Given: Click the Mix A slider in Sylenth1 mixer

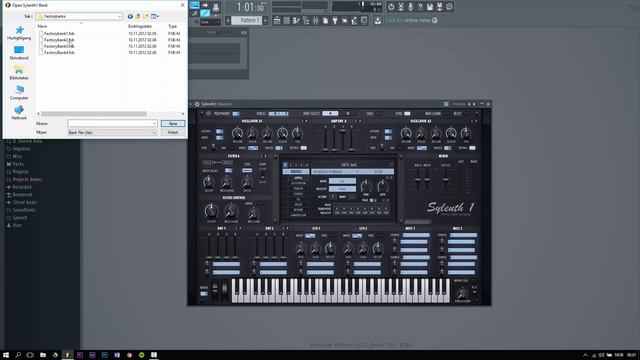Looking at the screenshot, I should [x=418, y=179].
